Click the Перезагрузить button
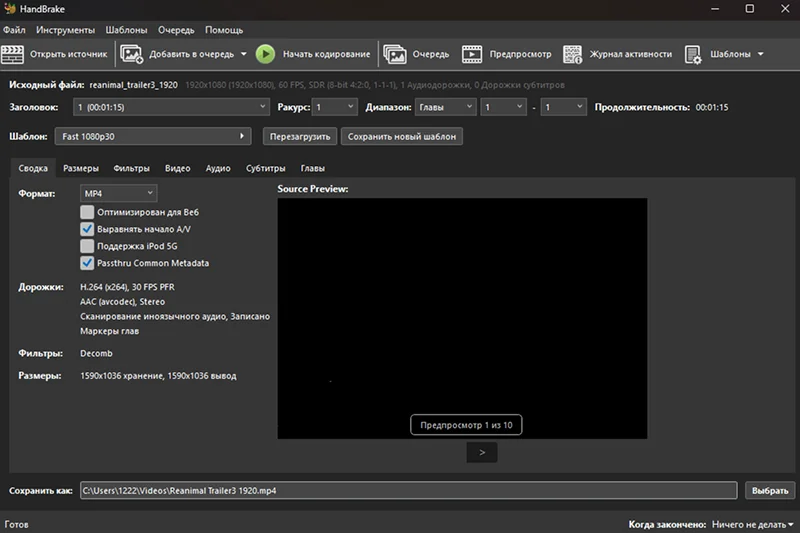The image size is (800, 533). click(300, 136)
